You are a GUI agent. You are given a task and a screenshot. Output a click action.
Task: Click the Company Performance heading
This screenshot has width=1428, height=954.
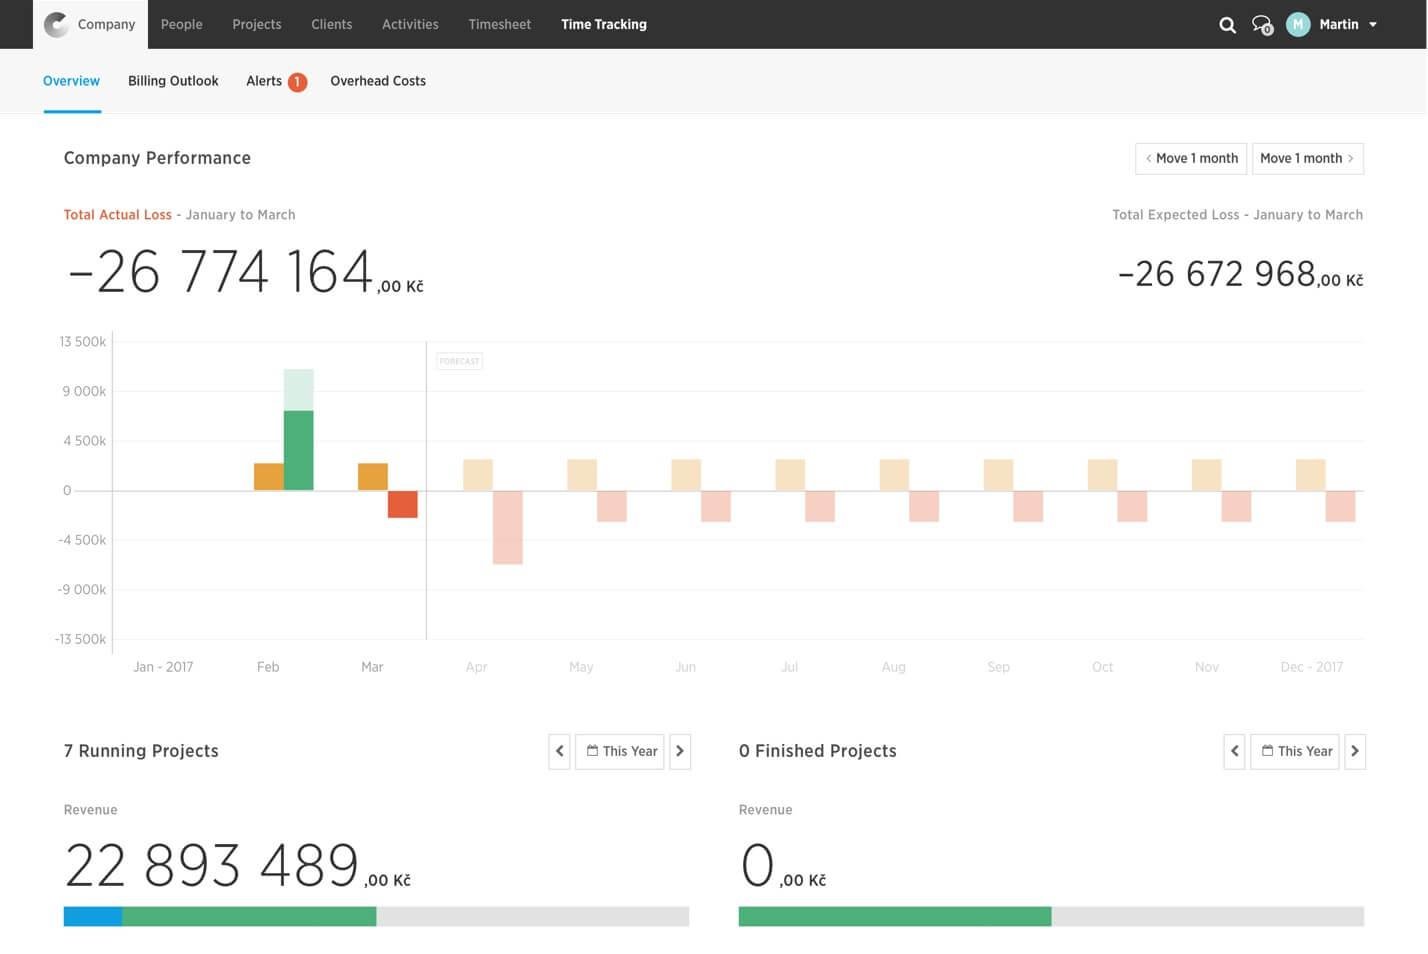click(157, 158)
